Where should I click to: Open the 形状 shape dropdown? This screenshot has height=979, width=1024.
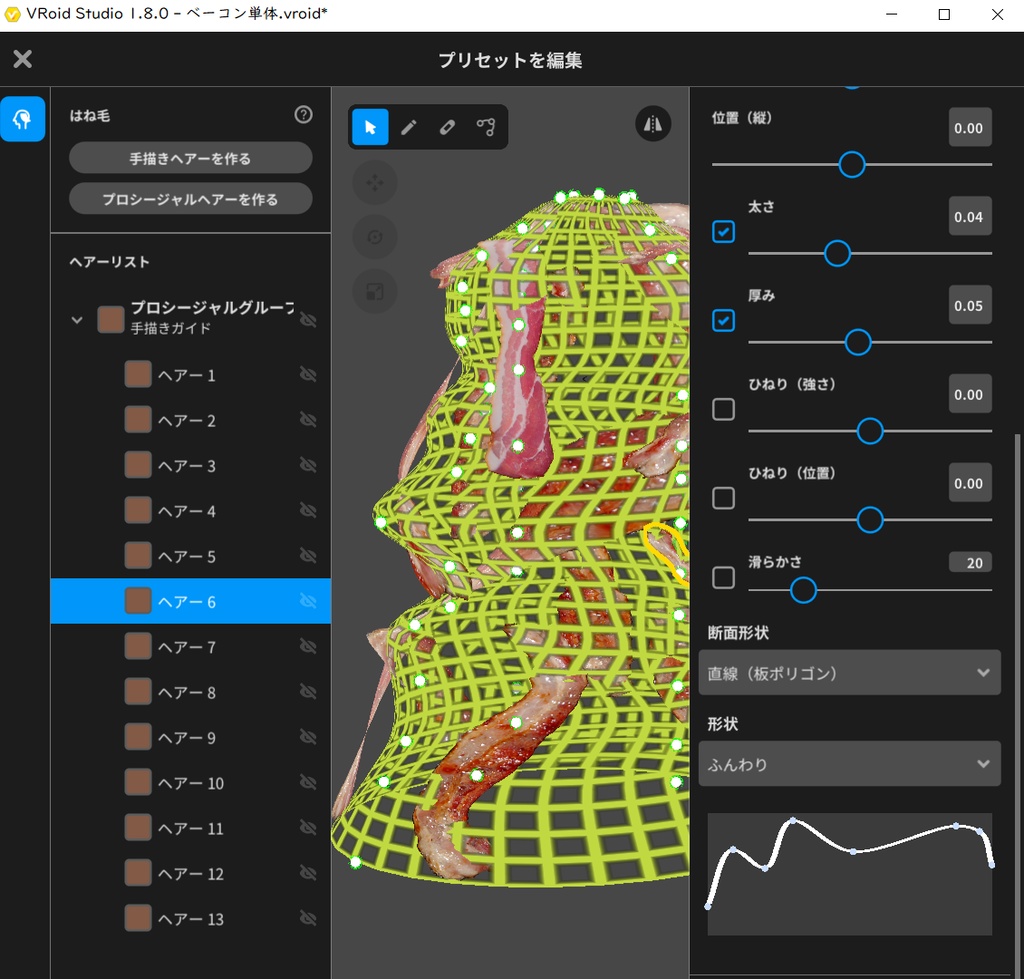[849, 763]
